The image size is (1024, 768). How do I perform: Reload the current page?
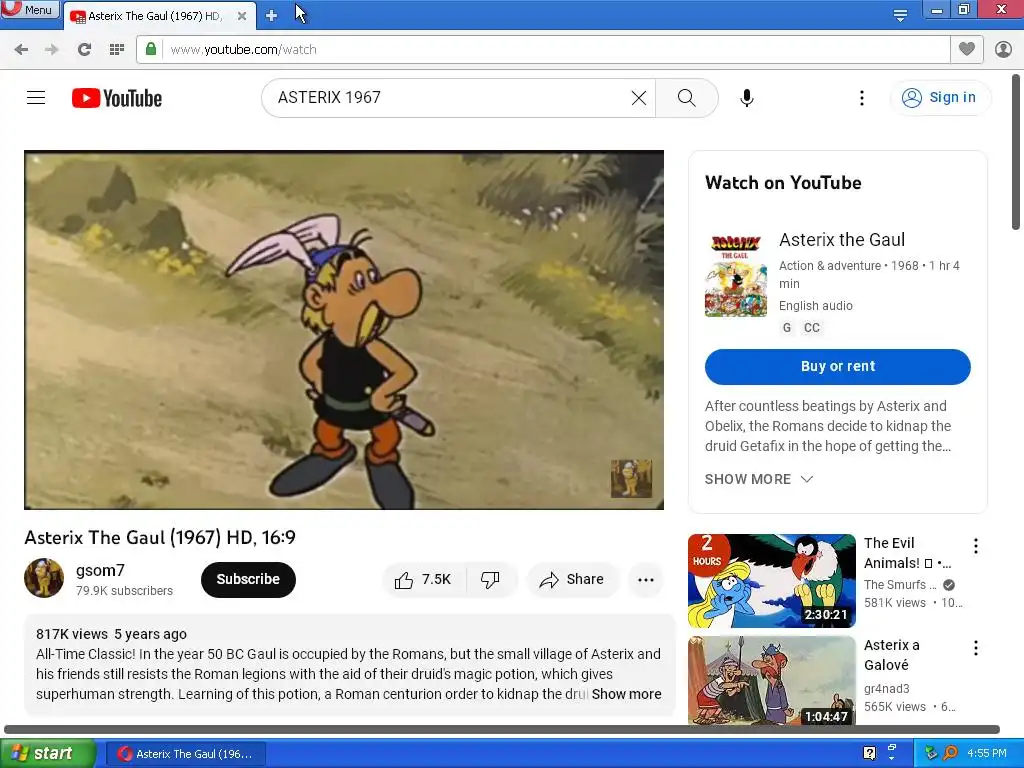pos(84,50)
